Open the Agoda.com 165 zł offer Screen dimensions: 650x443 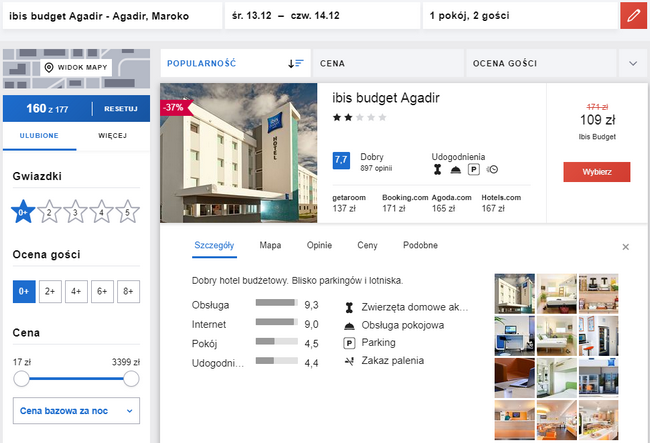coord(452,203)
